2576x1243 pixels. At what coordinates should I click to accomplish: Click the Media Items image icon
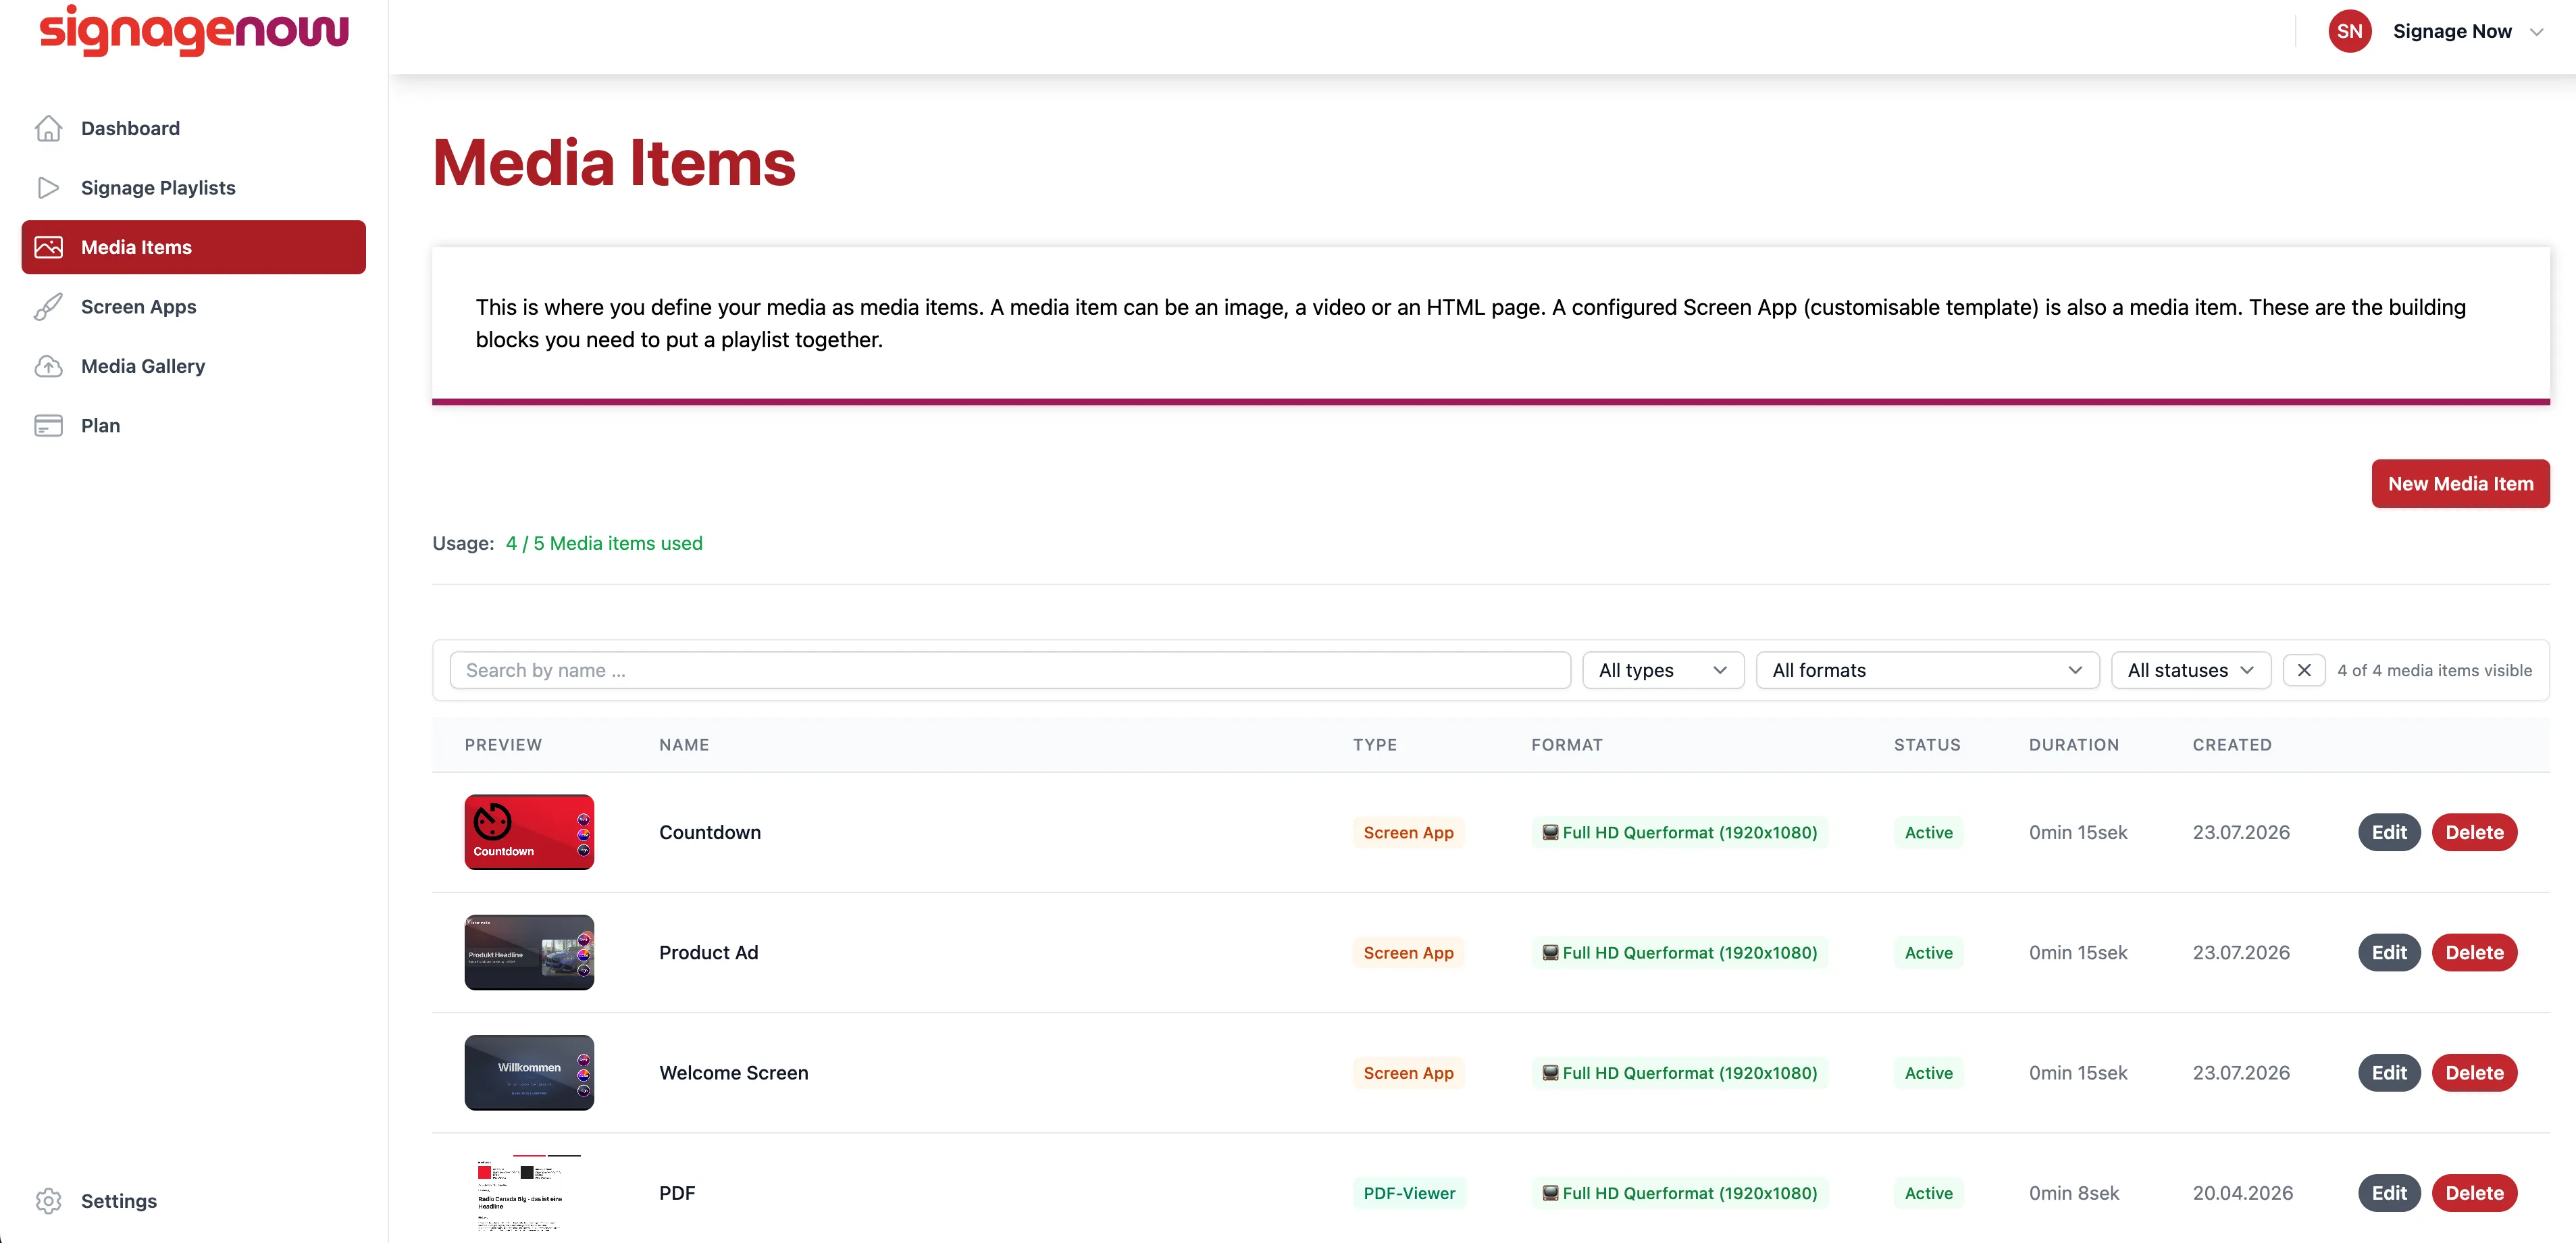(x=48, y=247)
